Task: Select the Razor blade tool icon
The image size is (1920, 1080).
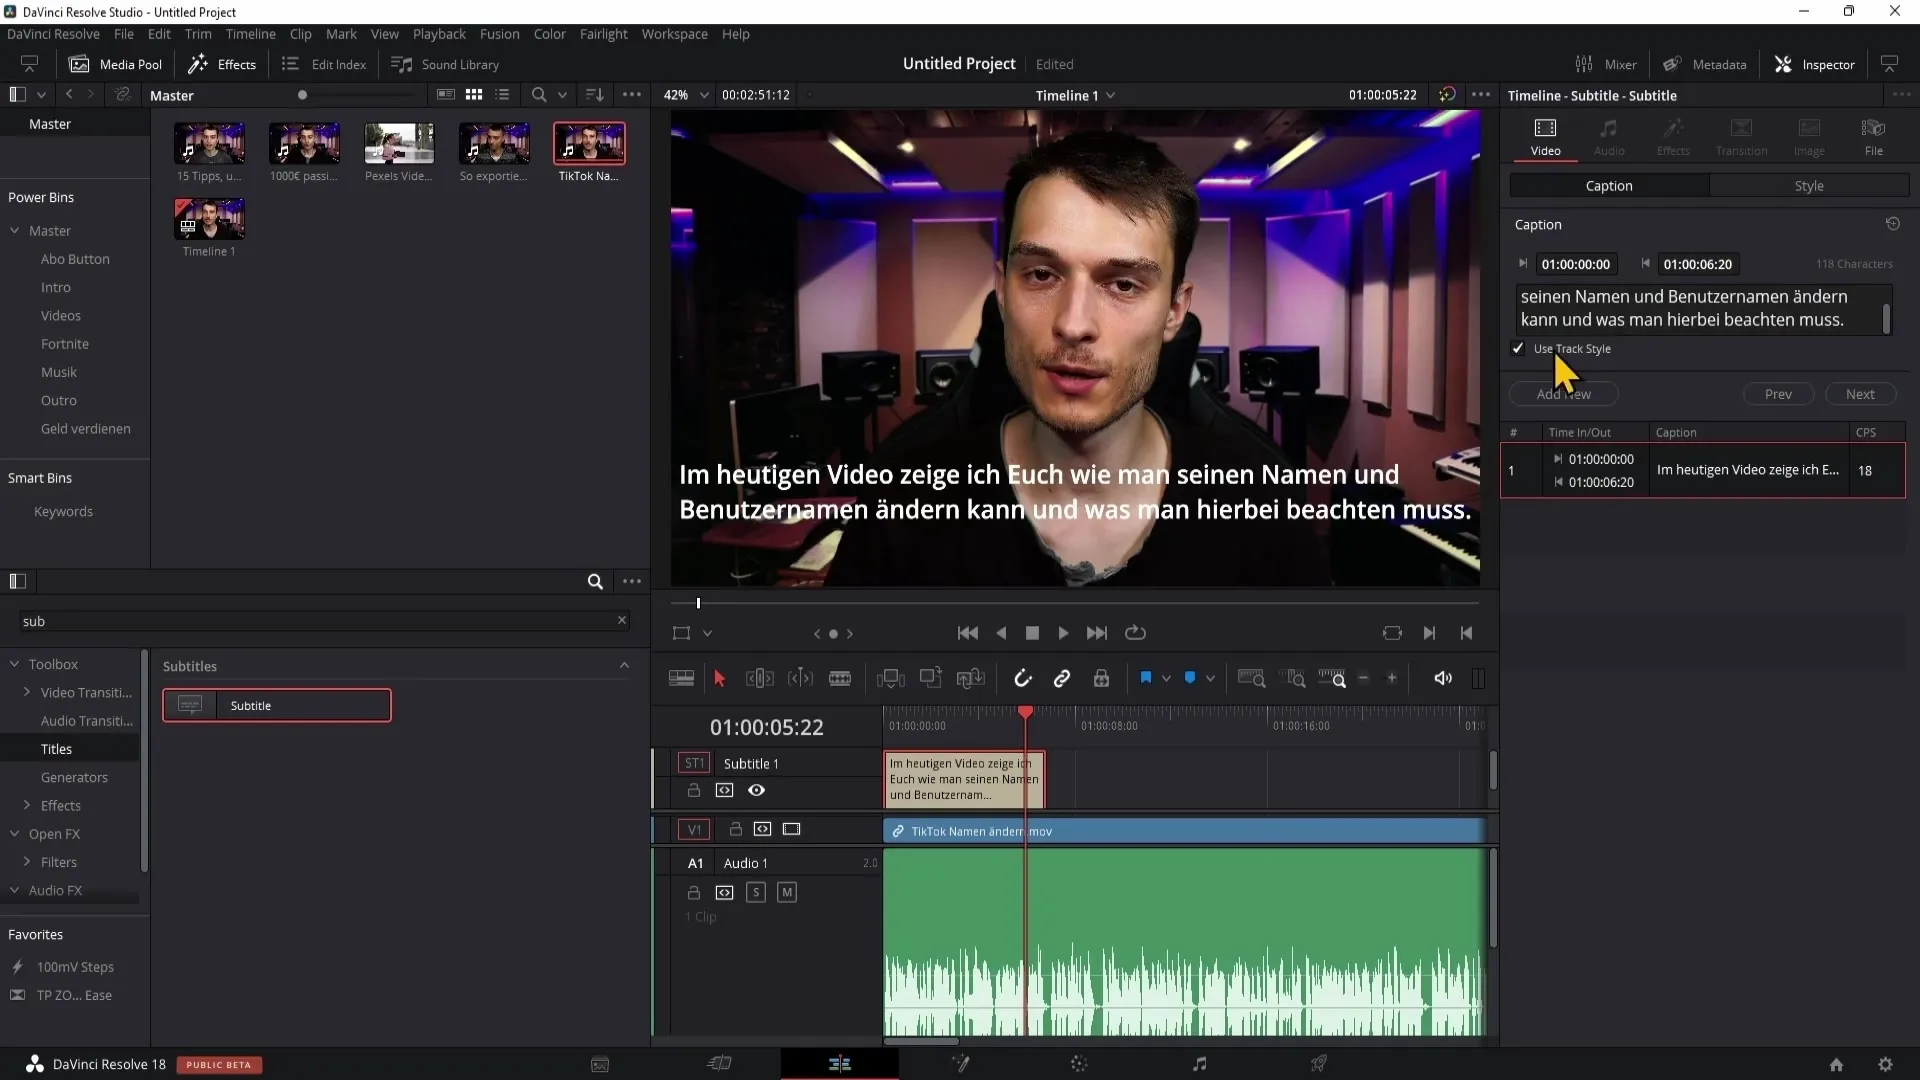Action: (841, 678)
